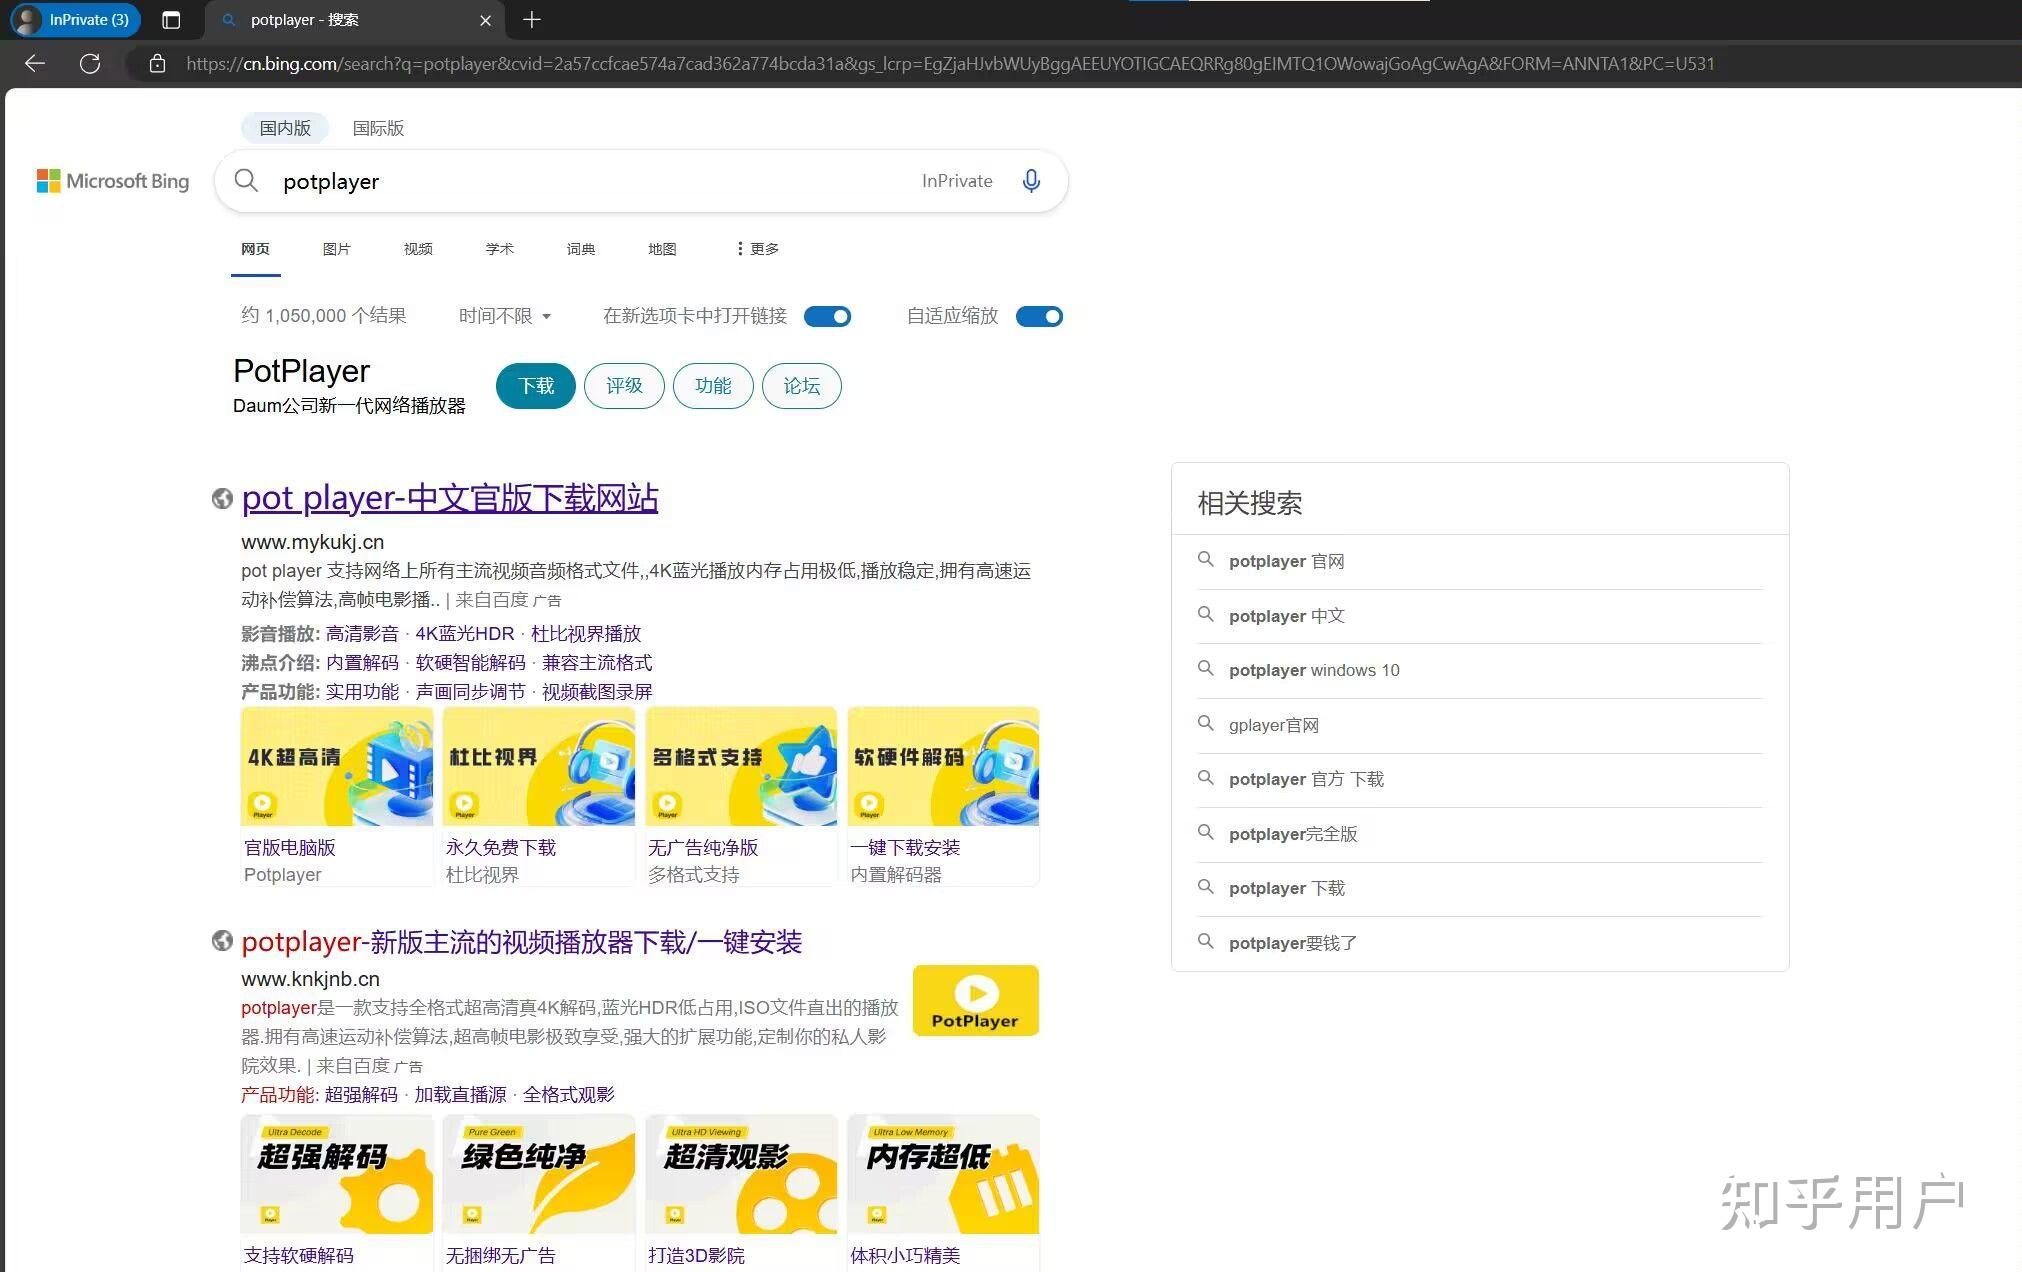Open the 视频截图录屏 sublink
This screenshot has height=1272, width=2022.
[x=597, y=692]
